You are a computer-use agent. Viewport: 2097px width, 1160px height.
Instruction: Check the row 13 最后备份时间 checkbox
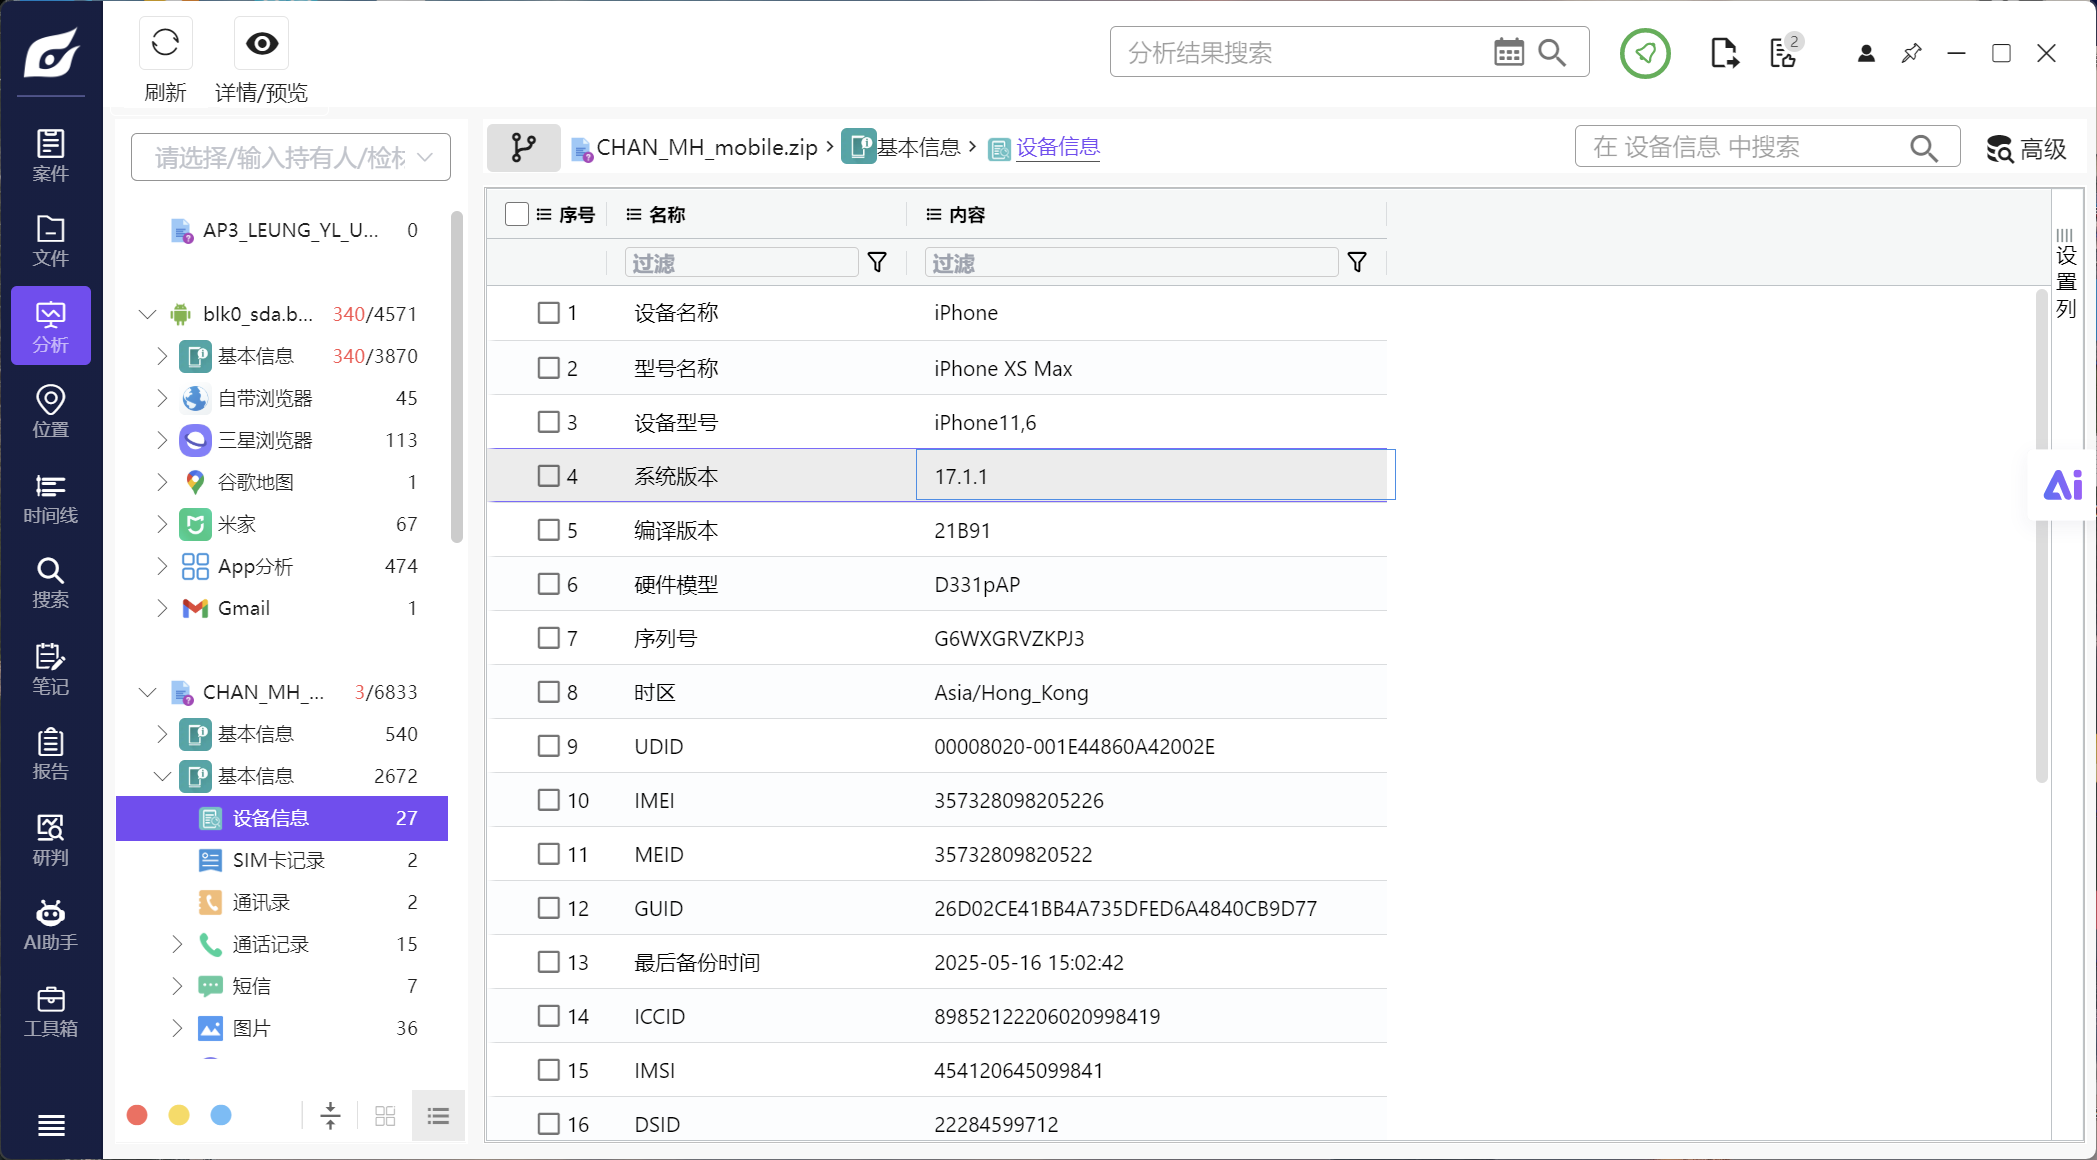click(549, 962)
